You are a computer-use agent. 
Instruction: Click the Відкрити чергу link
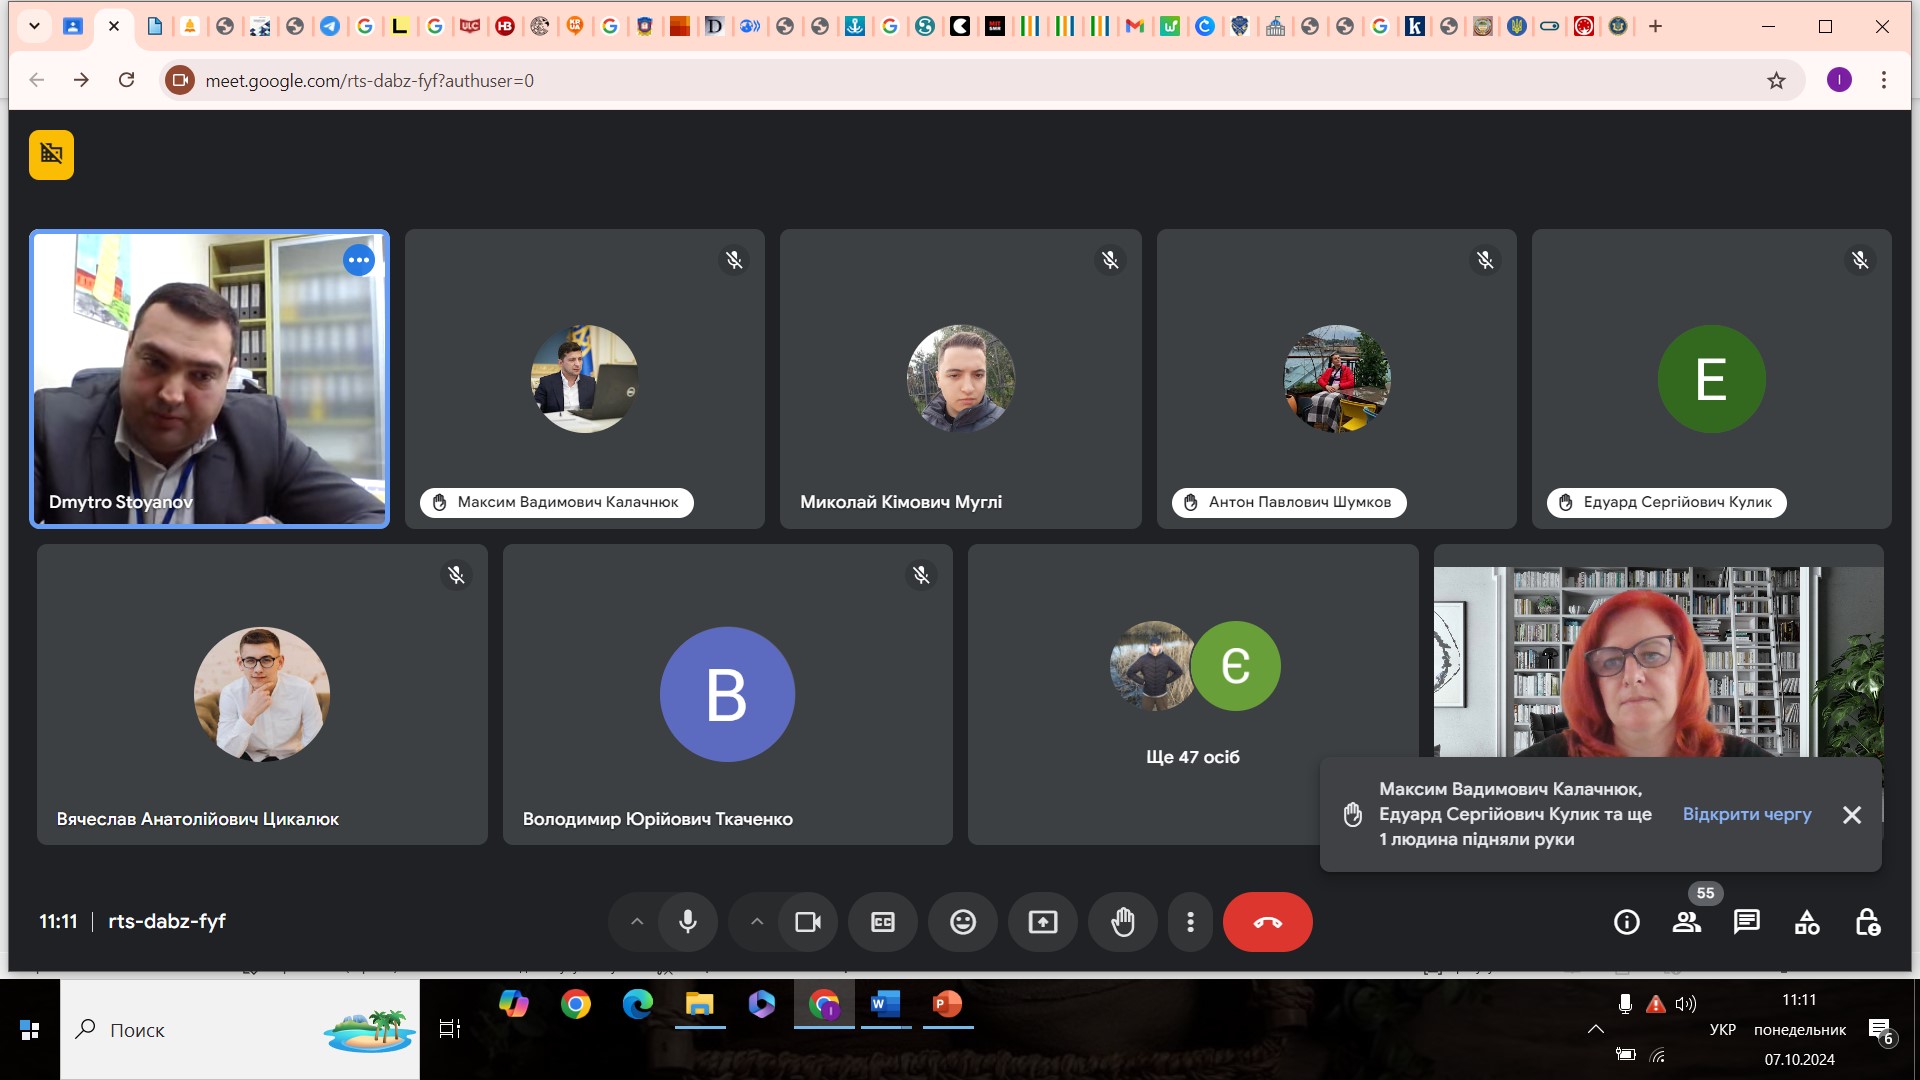point(1746,814)
